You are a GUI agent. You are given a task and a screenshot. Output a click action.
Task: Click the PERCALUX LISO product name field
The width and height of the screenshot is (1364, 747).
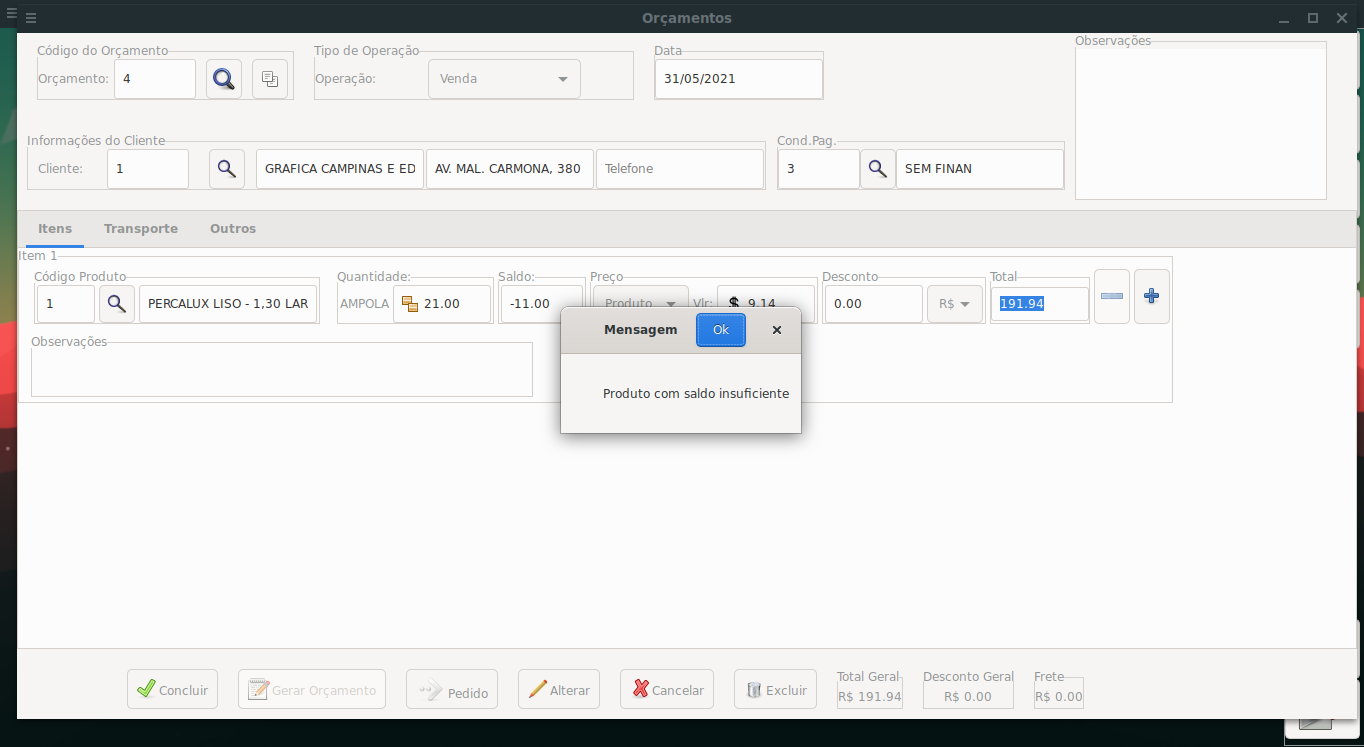coord(228,304)
